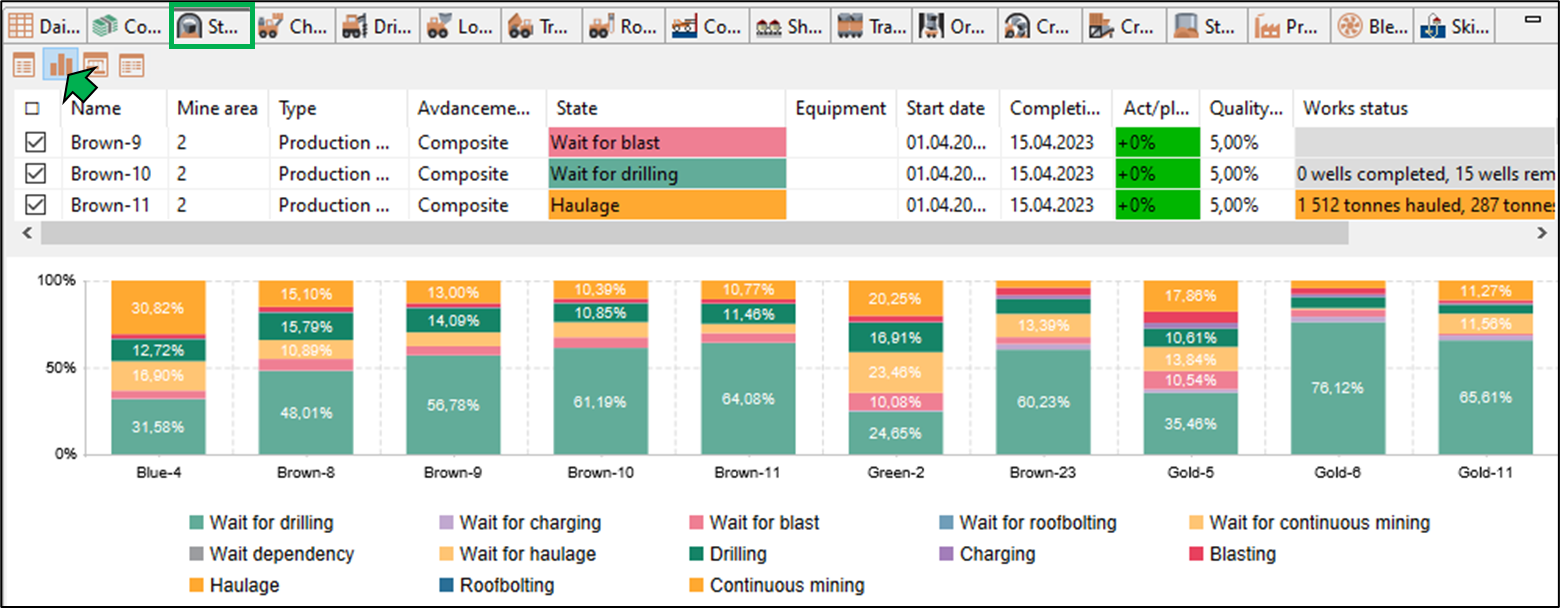Open the 'Tr...' truck tab
The height and width of the screenshot is (608, 1560).
[x=543, y=26]
